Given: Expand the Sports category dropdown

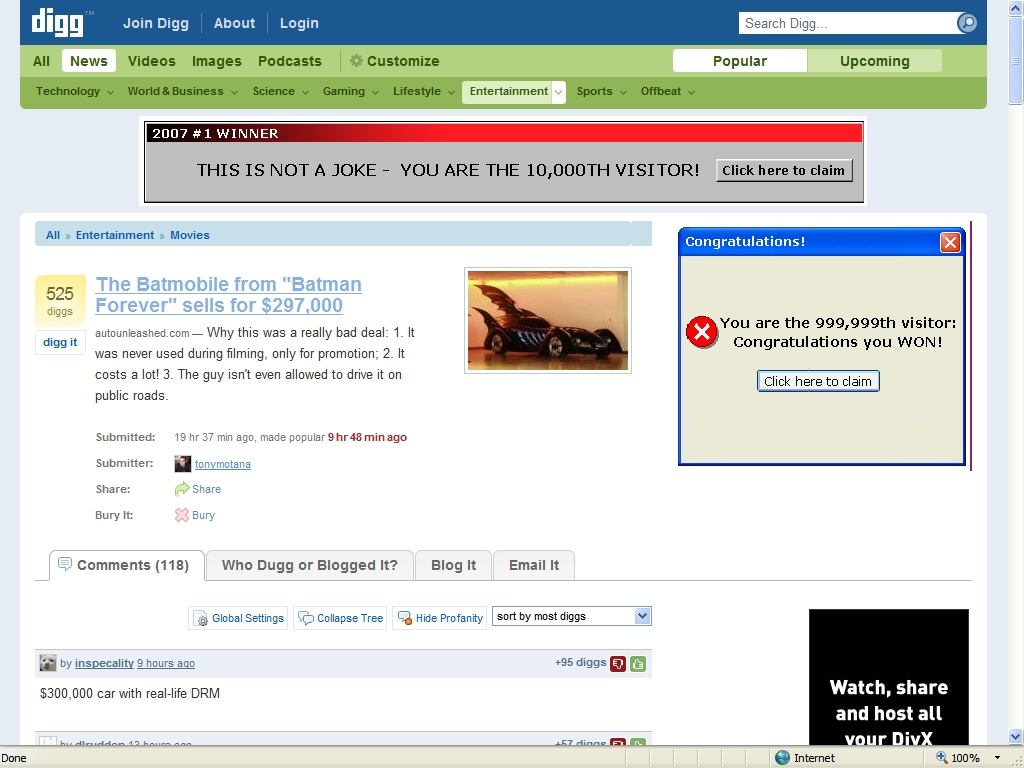Looking at the screenshot, I should [623, 92].
